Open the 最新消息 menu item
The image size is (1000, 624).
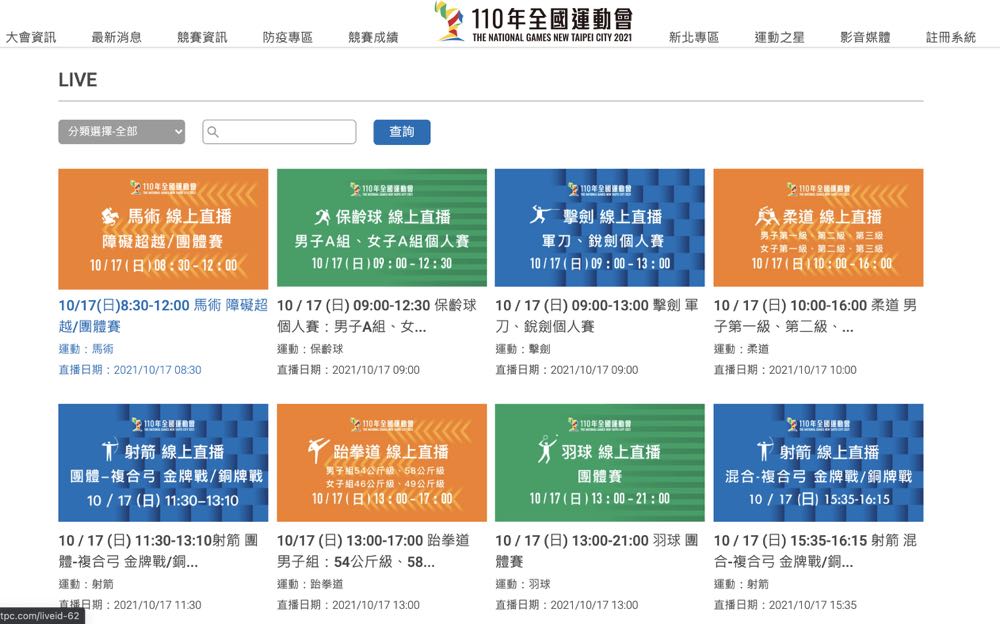[117, 37]
